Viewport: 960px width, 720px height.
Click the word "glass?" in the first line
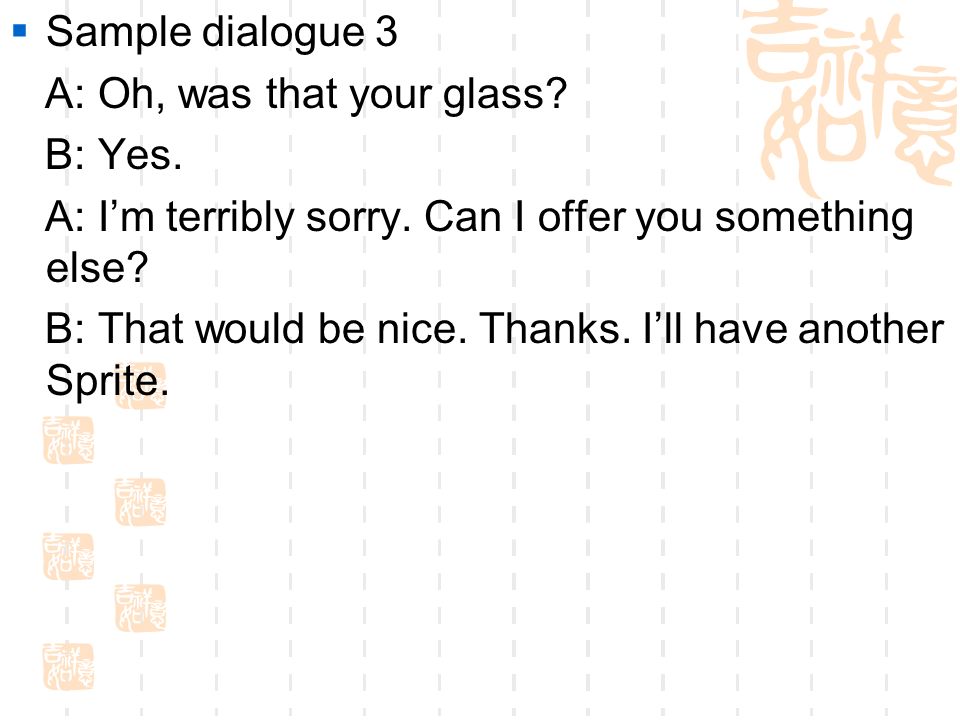click(505, 96)
